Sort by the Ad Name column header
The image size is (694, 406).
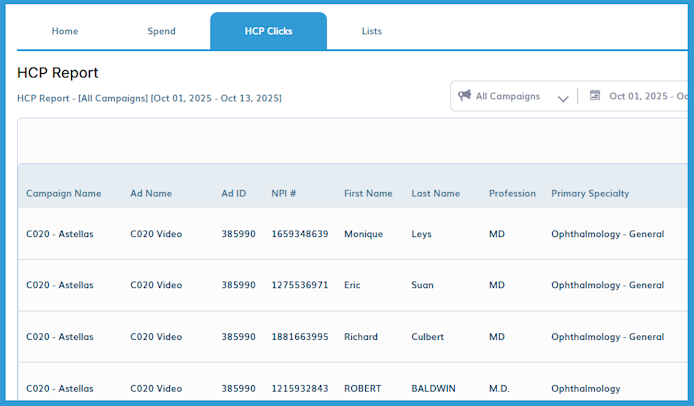[x=151, y=193]
